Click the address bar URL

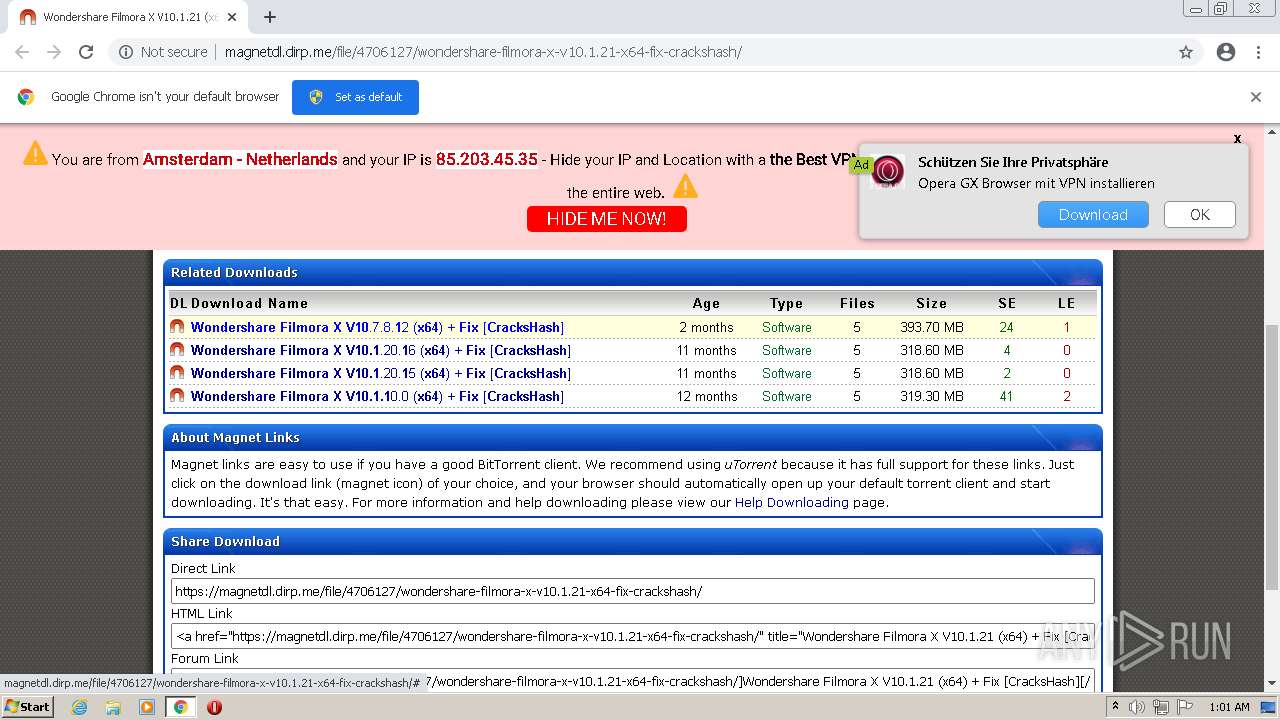pyautogui.click(x=483, y=52)
